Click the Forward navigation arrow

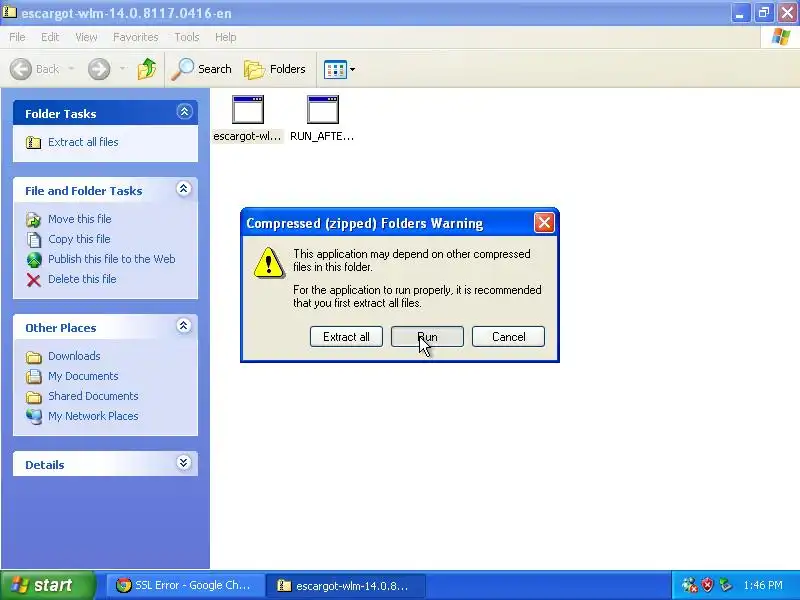[99, 69]
